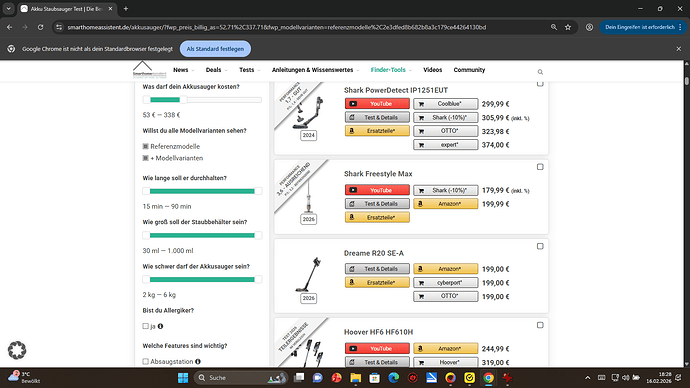The height and width of the screenshot is (388, 690).
Task: Click Als Standard festlegen button
Action: pyautogui.click(x=215, y=49)
